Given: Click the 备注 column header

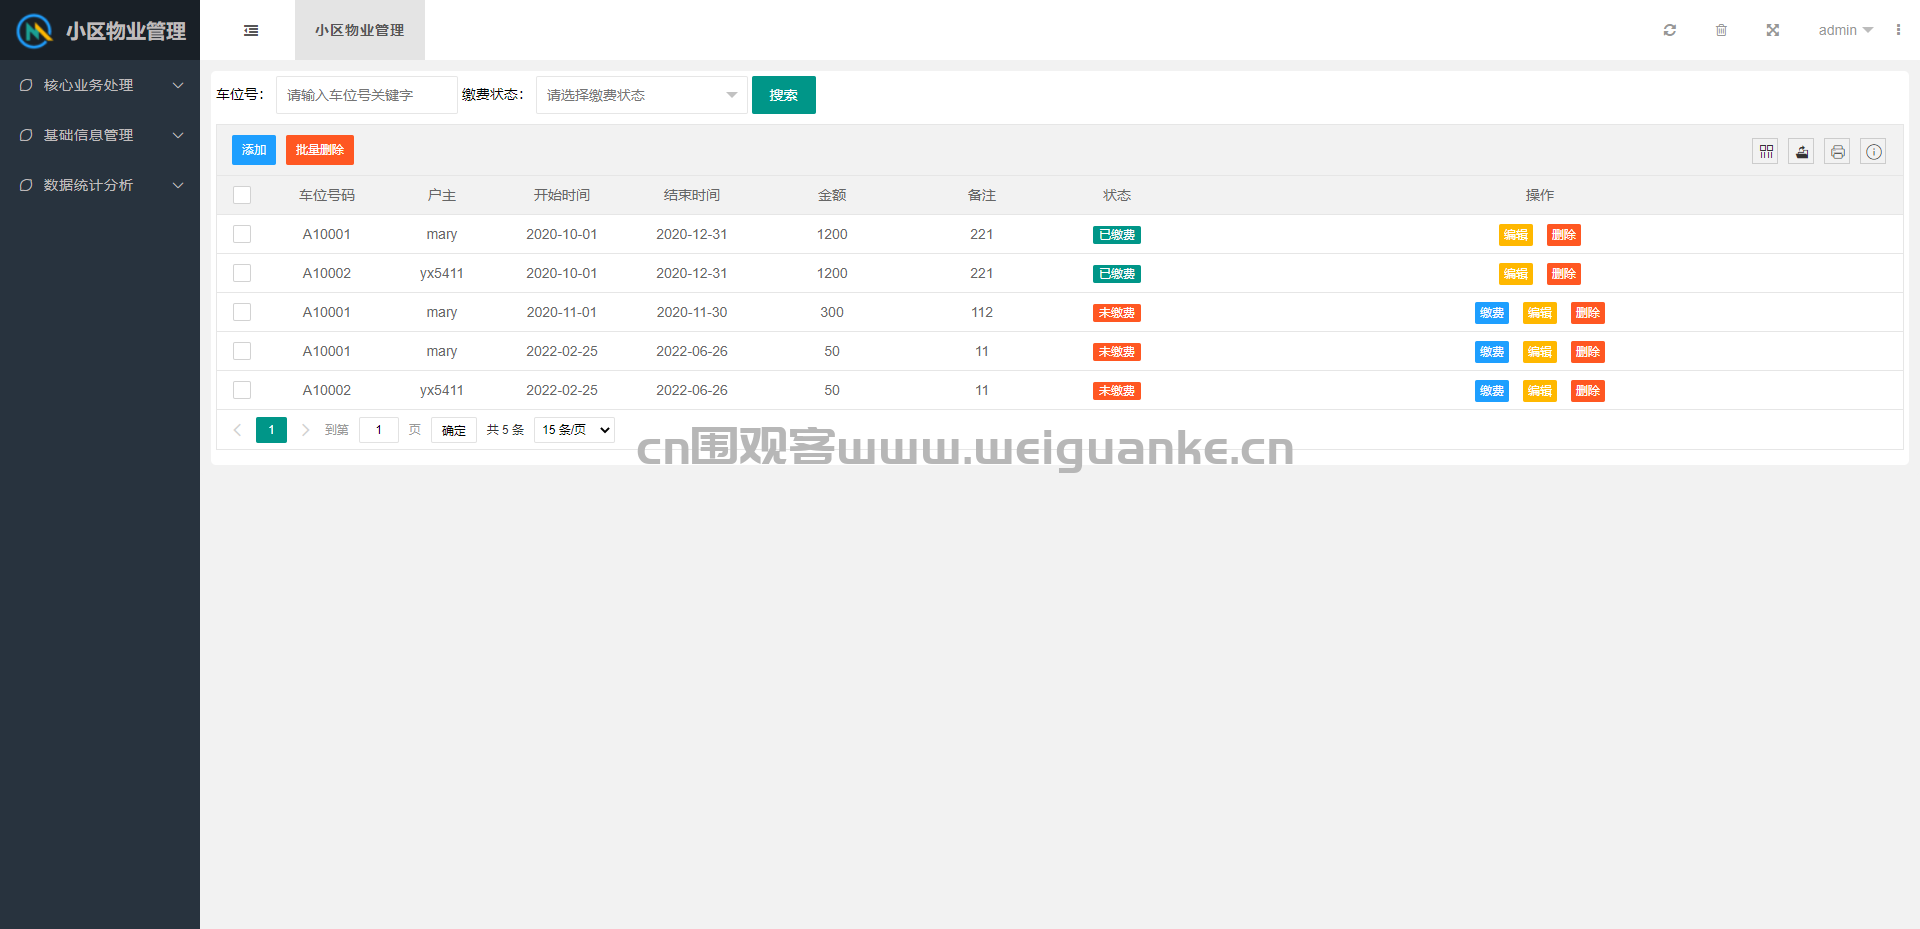Looking at the screenshot, I should point(982,195).
